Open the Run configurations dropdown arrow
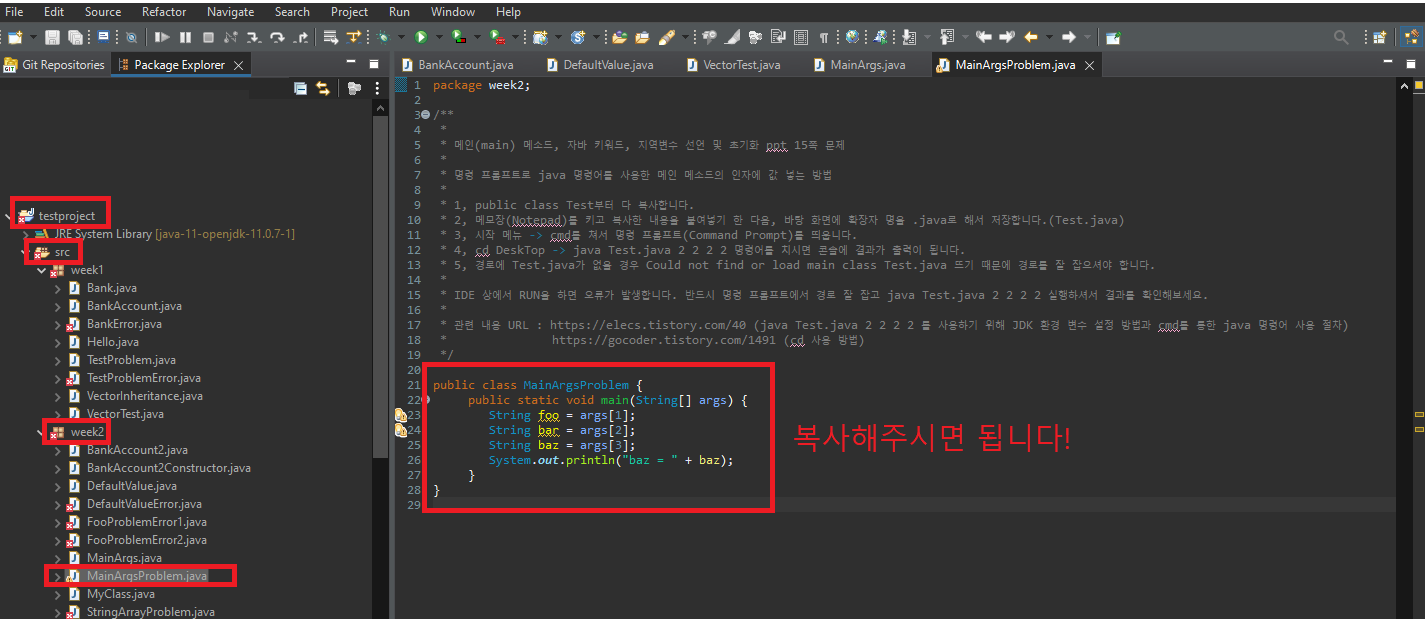 (x=439, y=37)
